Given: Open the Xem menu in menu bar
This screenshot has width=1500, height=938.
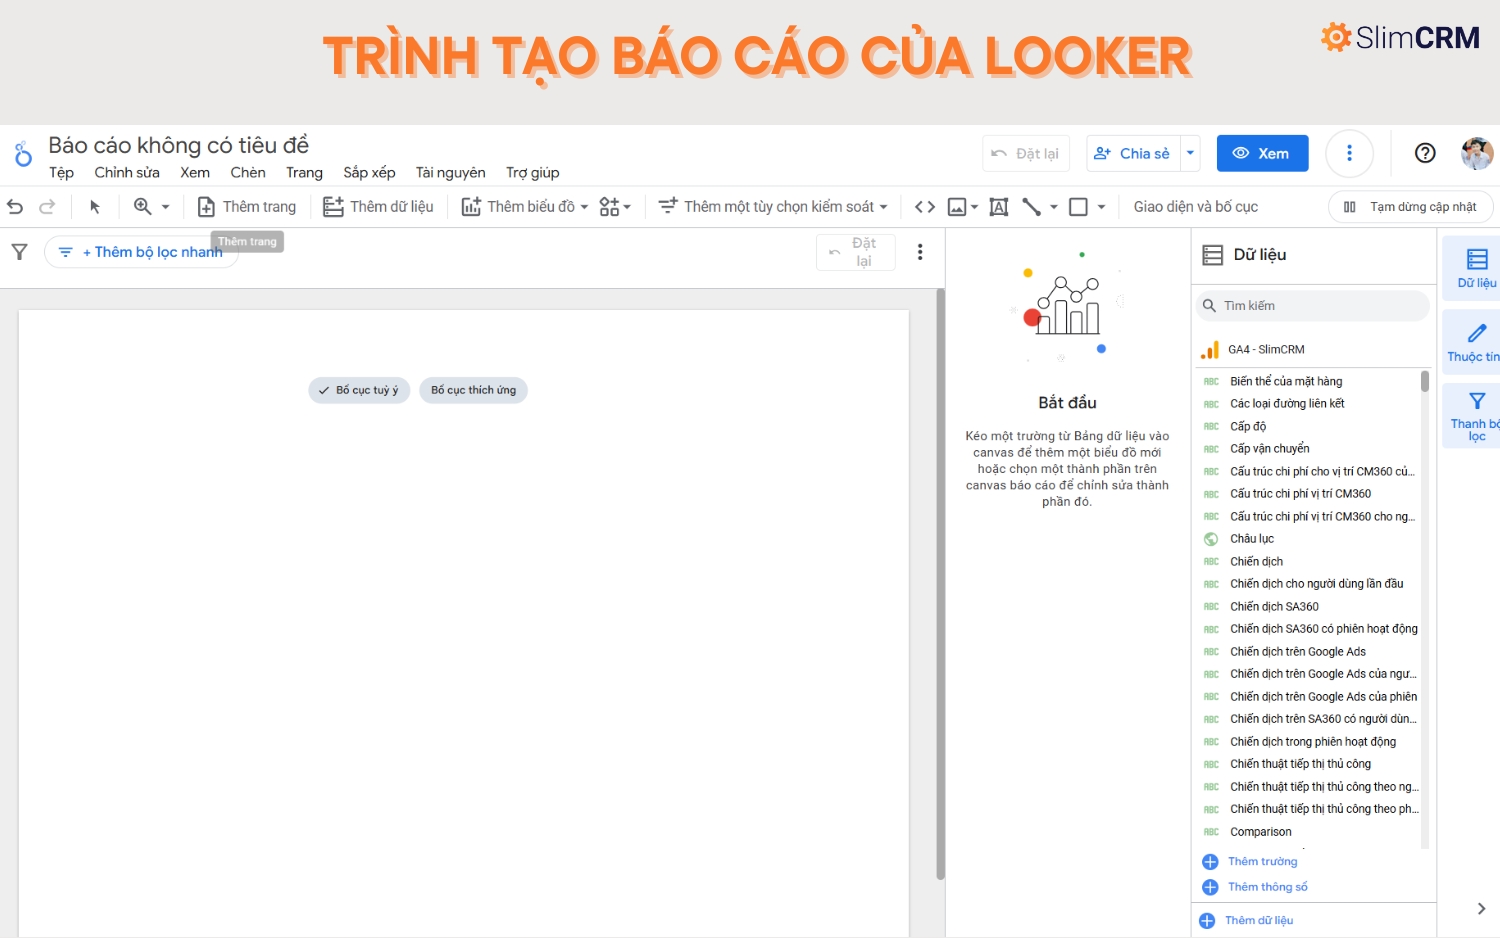Looking at the screenshot, I should 195,173.
